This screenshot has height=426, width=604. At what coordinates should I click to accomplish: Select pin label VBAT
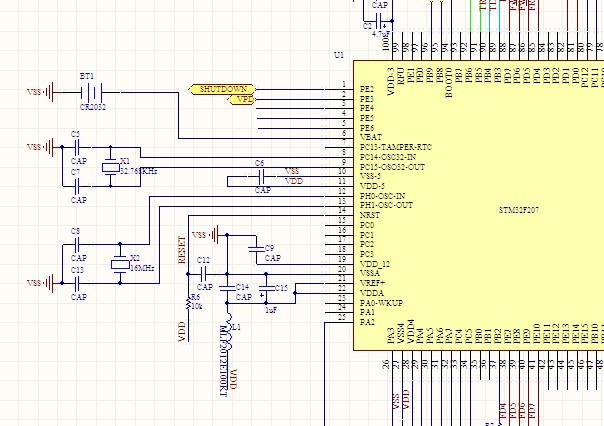pyautogui.click(x=371, y=137)
